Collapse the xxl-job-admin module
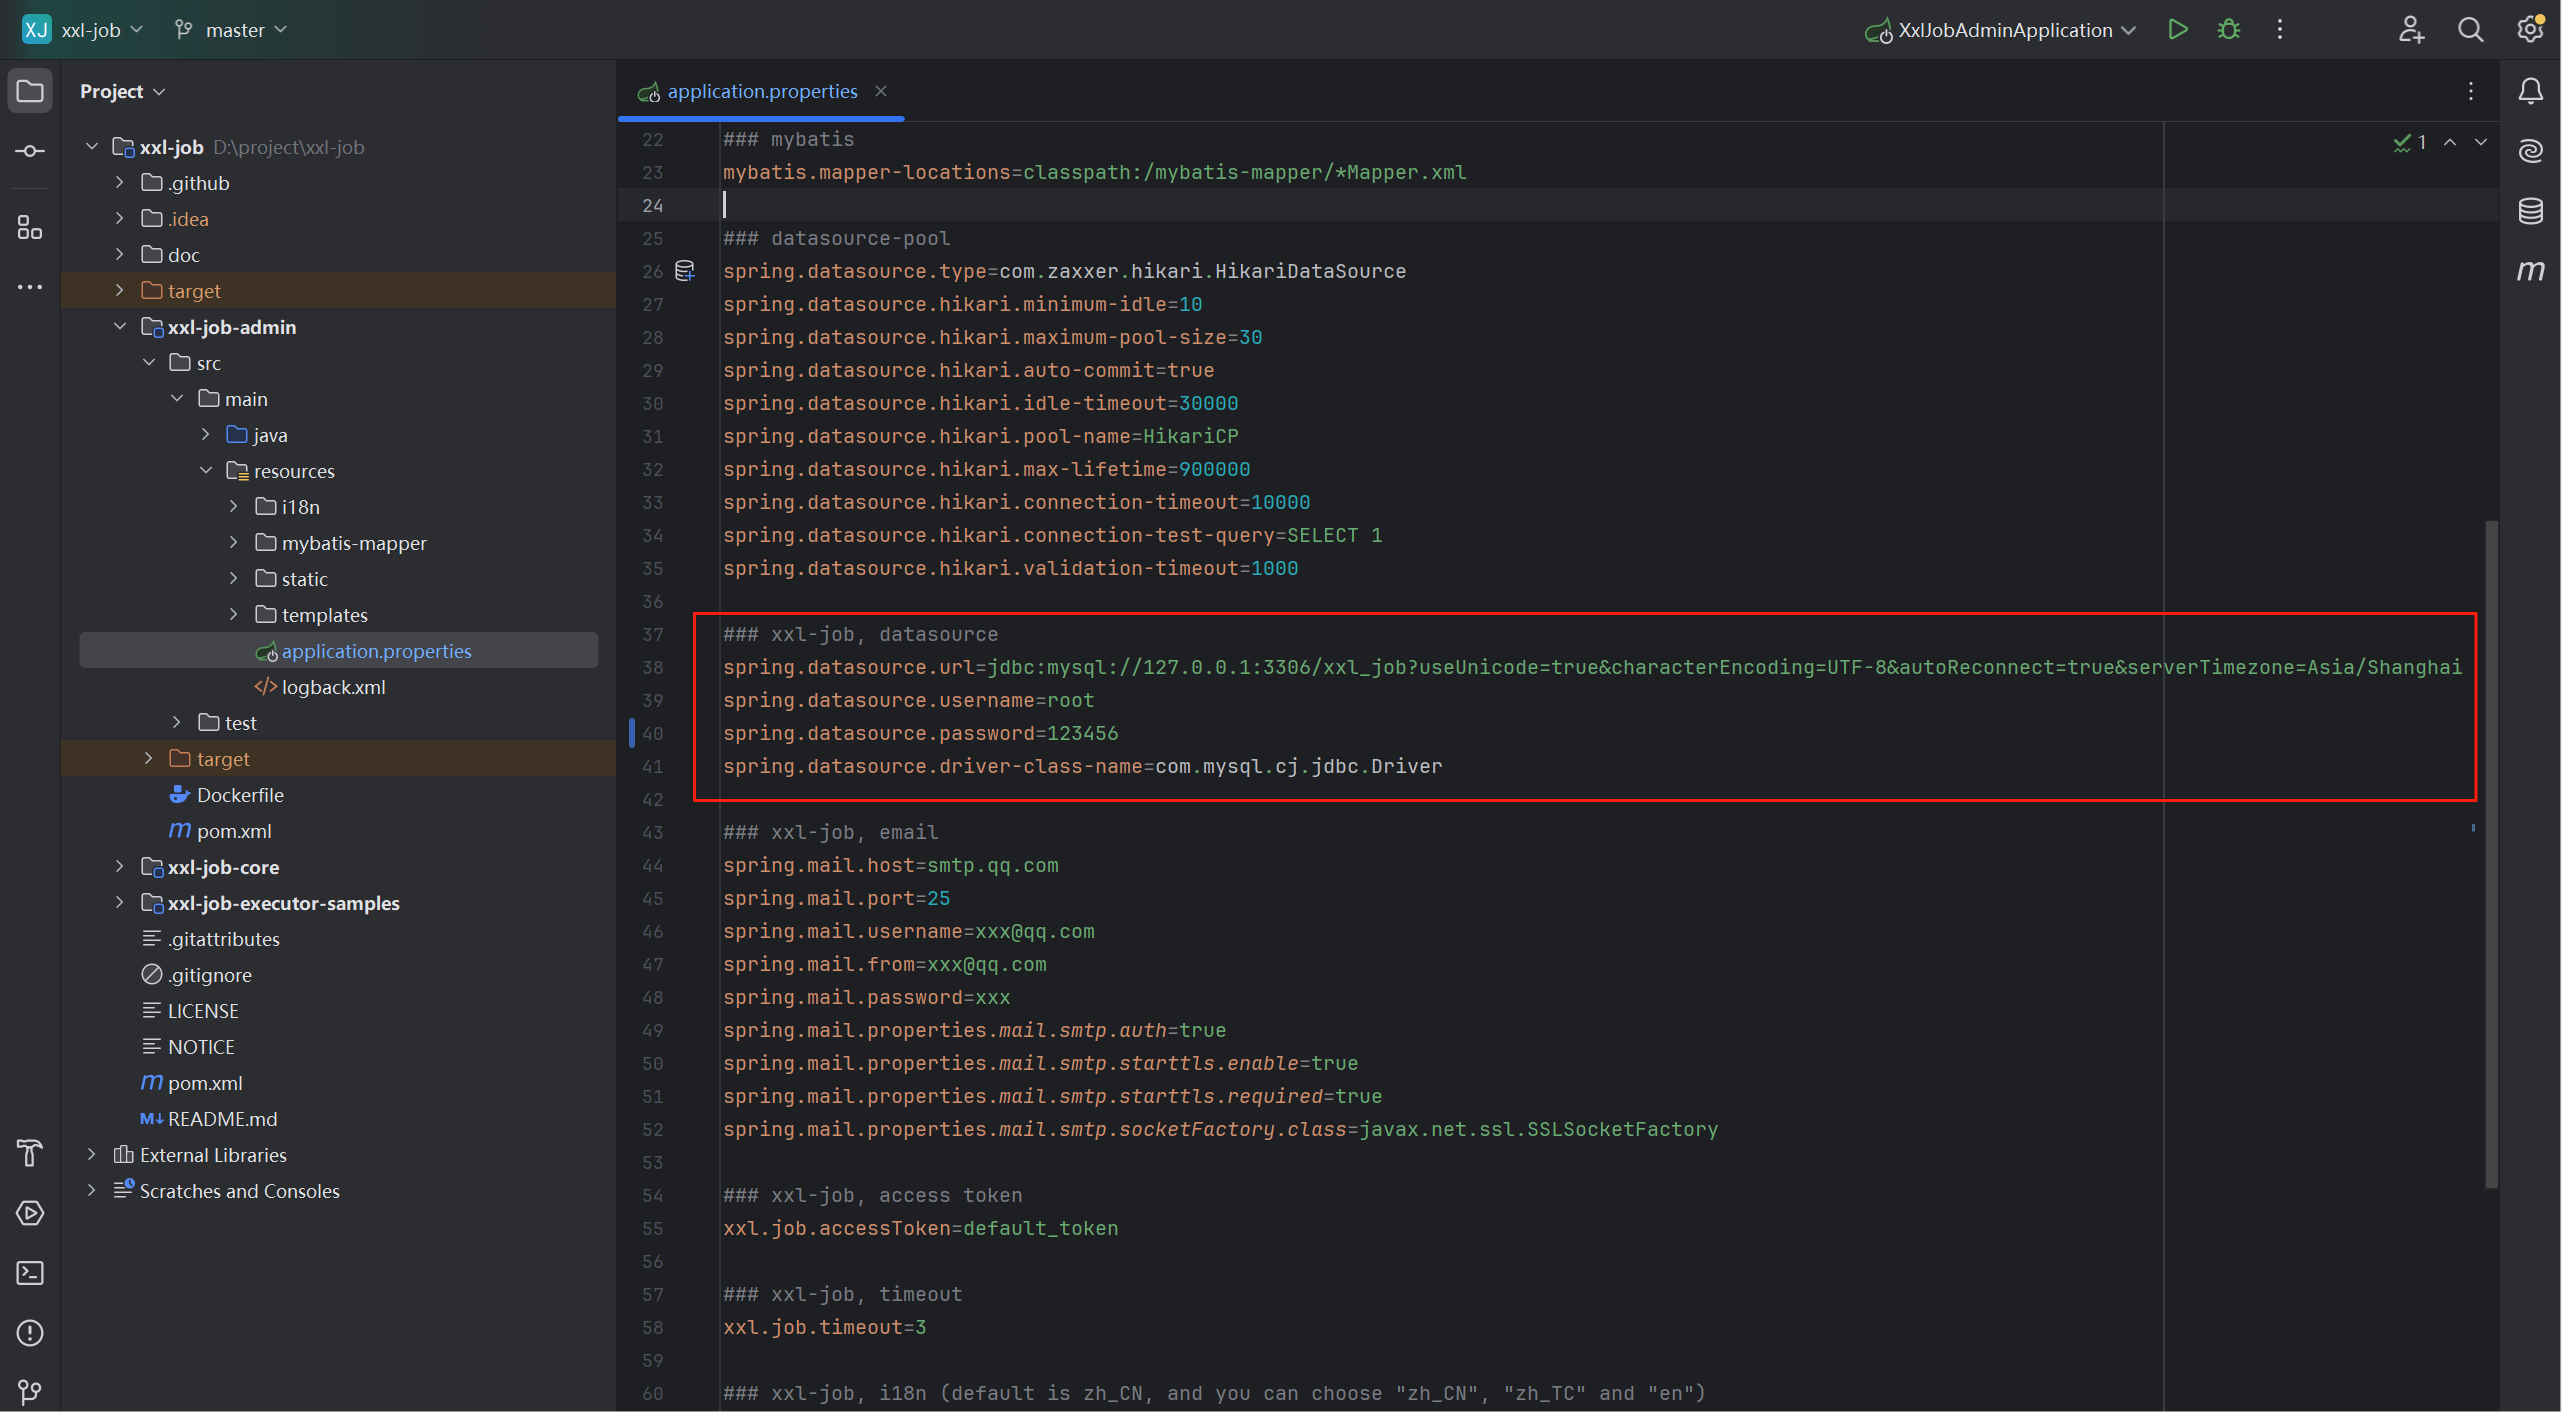Viewport: 2562px width, 1412px height. 120,327
